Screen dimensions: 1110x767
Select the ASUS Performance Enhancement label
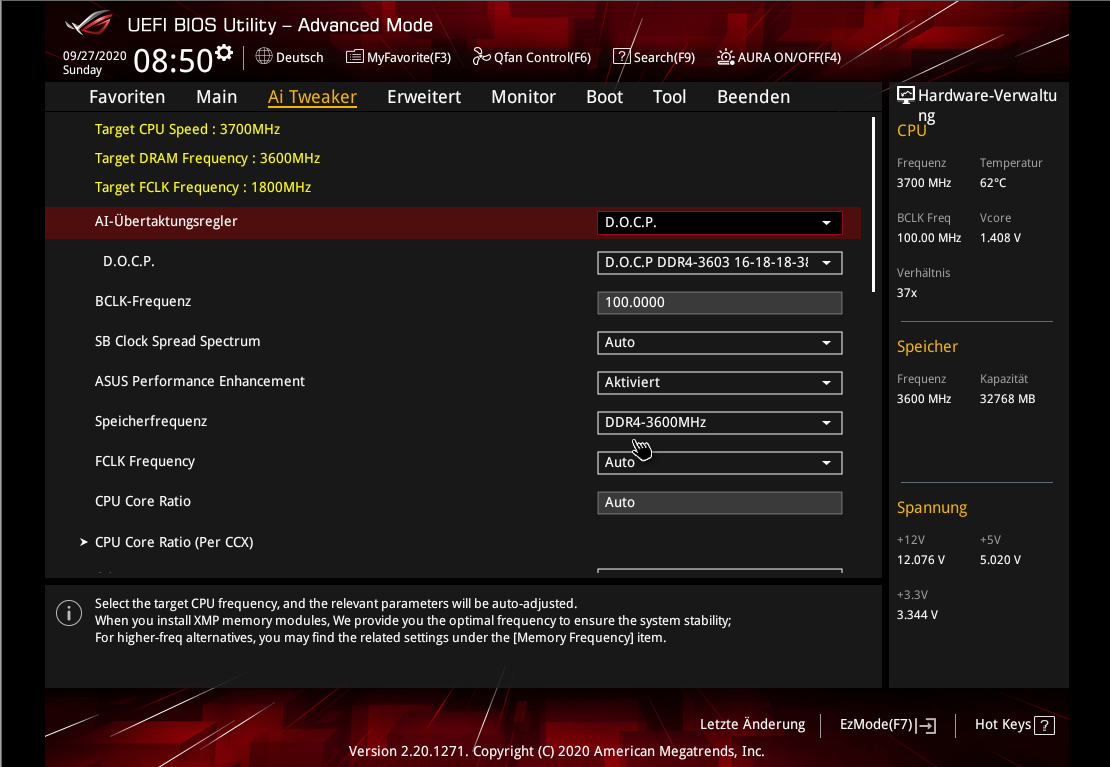200,381
